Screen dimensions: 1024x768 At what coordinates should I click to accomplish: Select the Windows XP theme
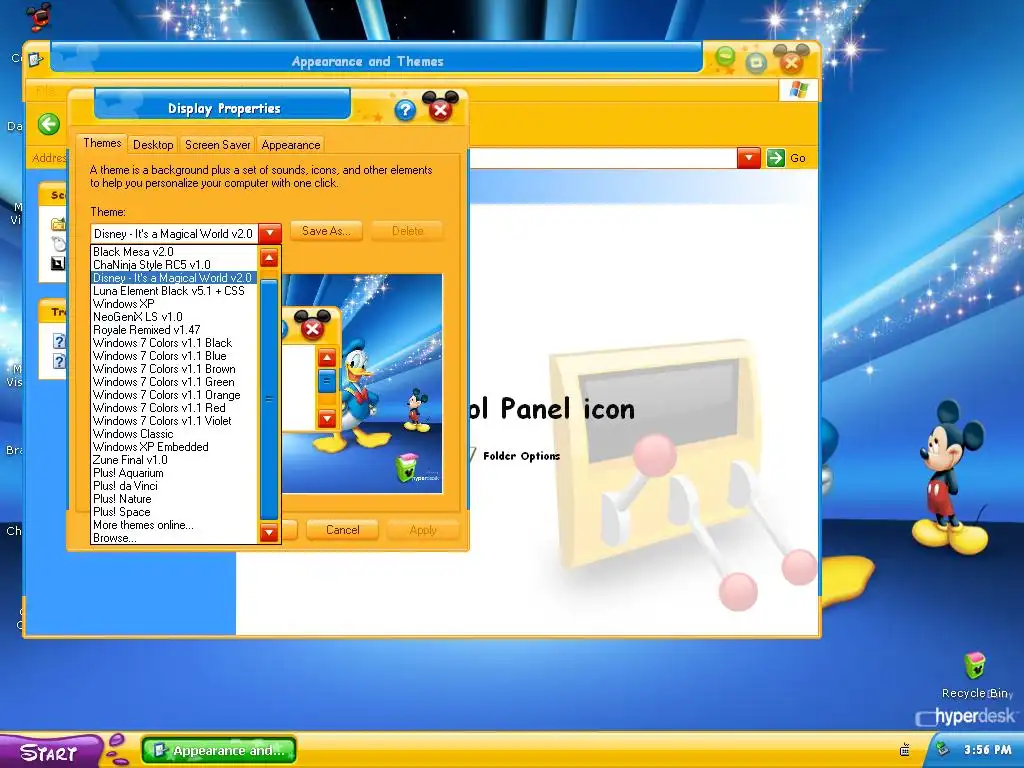174,304
